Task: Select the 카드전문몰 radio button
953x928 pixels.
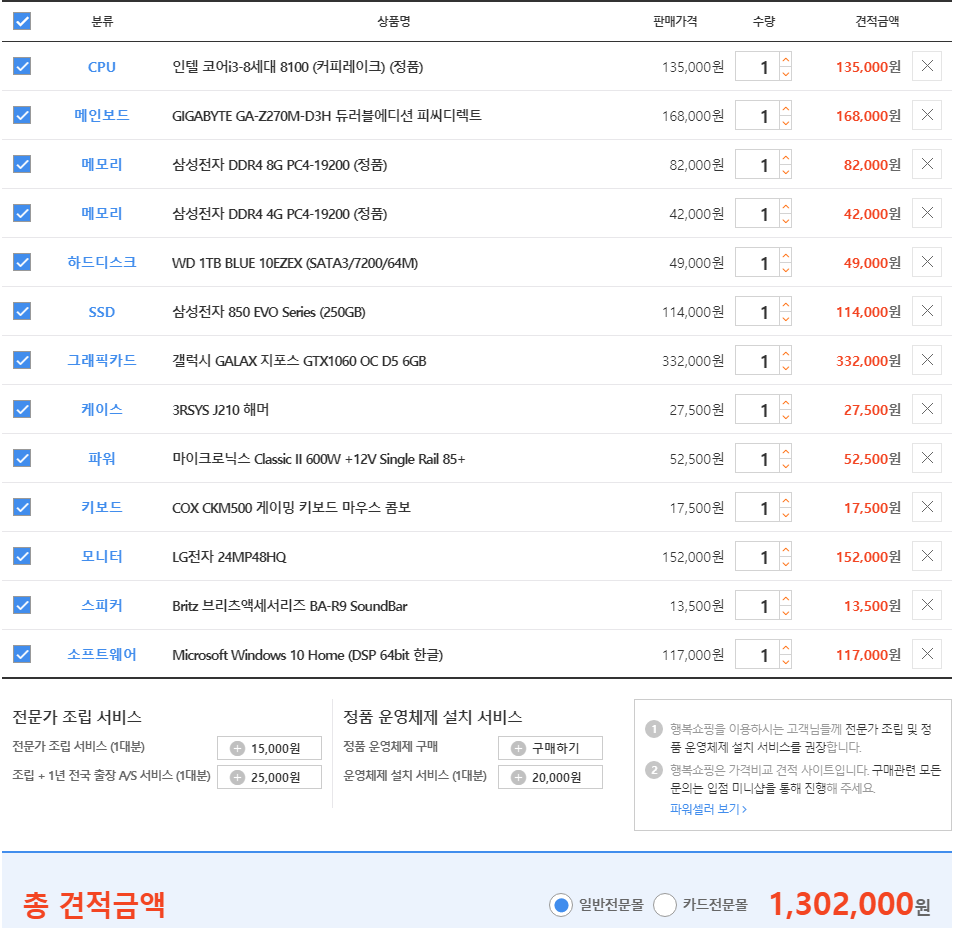Action: (x=665, y=905)
